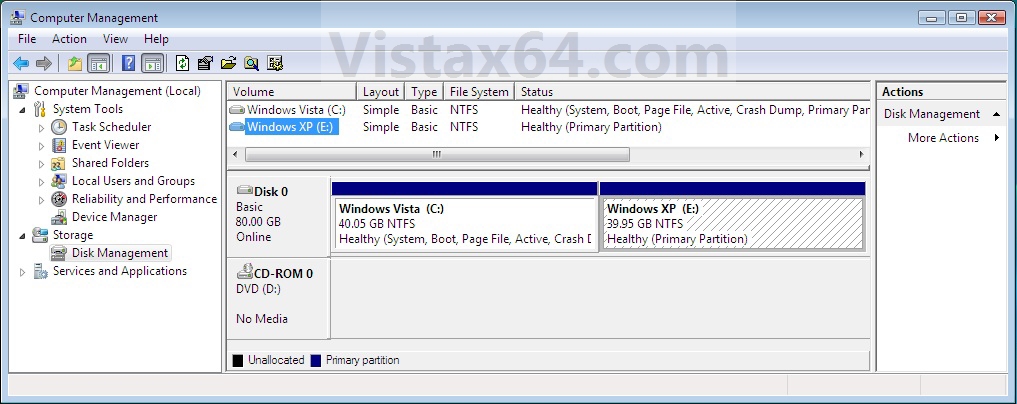Open the Help menu
Screen dimensions: 1017x404
(156, 39)
